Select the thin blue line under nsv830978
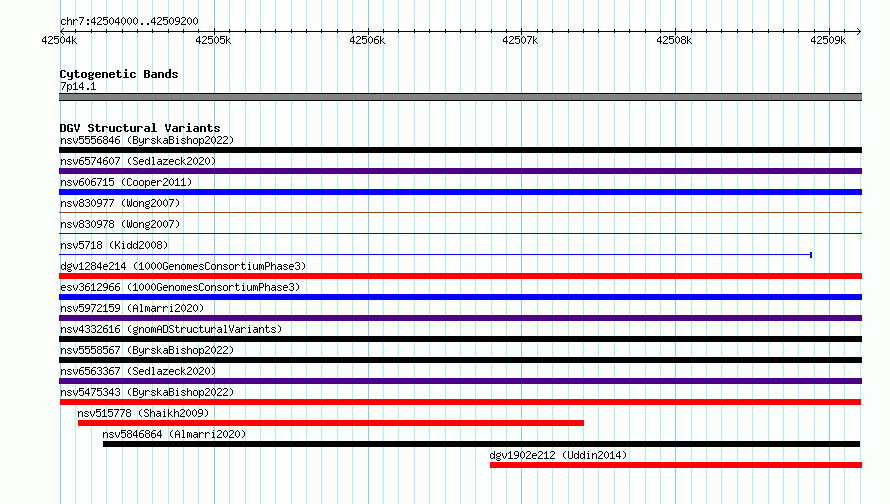Image resolution: width=890 pixels, height=504 pixels. (x=460, y=234)
